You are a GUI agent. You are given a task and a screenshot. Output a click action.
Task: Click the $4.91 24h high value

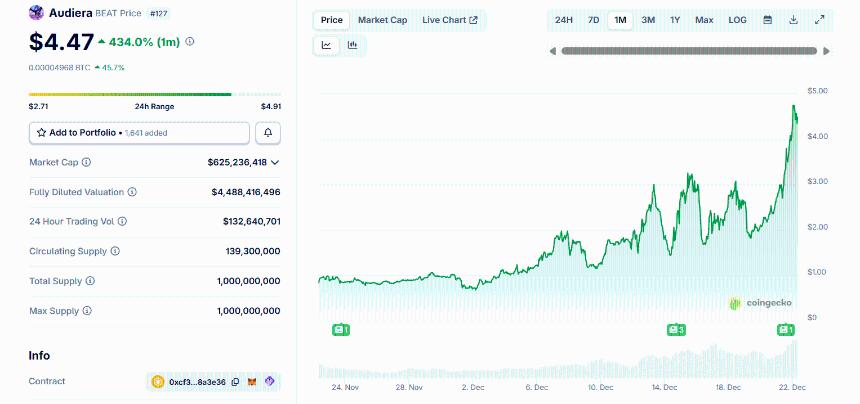coord(271,106)
